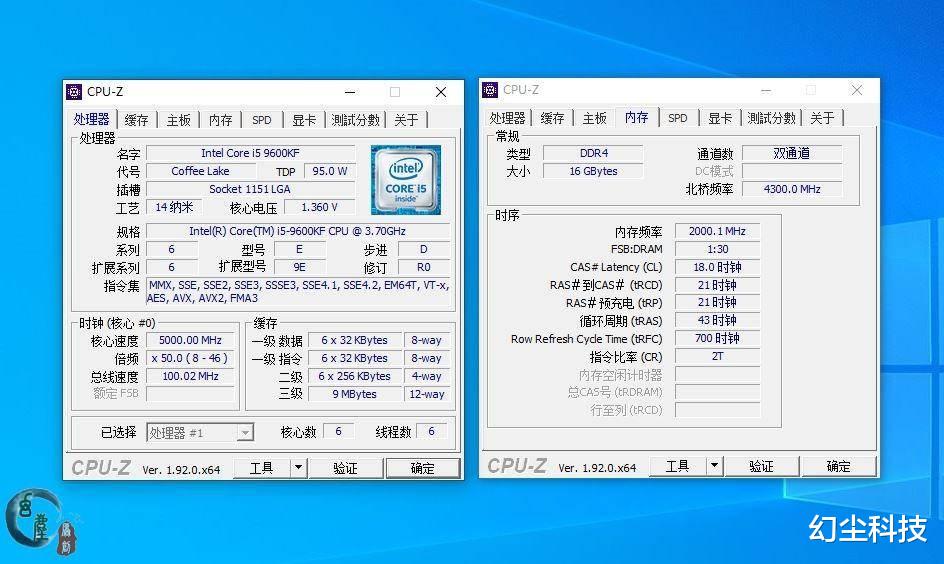
Task: Click the 2000.1 MHz memory frequency value
Action: pos(718,231)
